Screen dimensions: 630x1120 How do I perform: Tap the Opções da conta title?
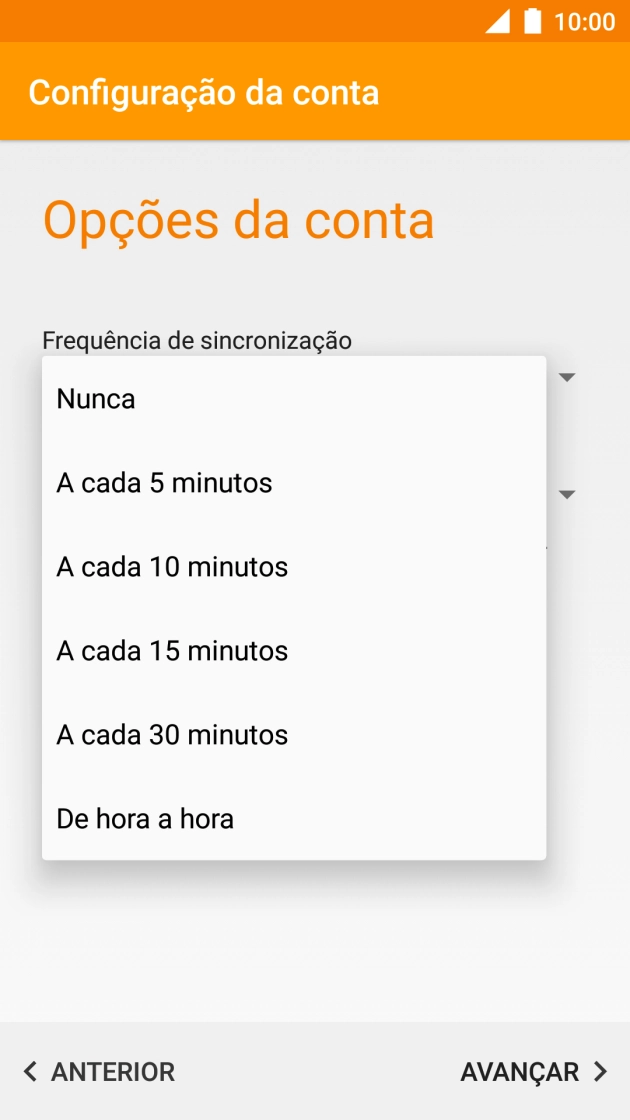(237, 220)
